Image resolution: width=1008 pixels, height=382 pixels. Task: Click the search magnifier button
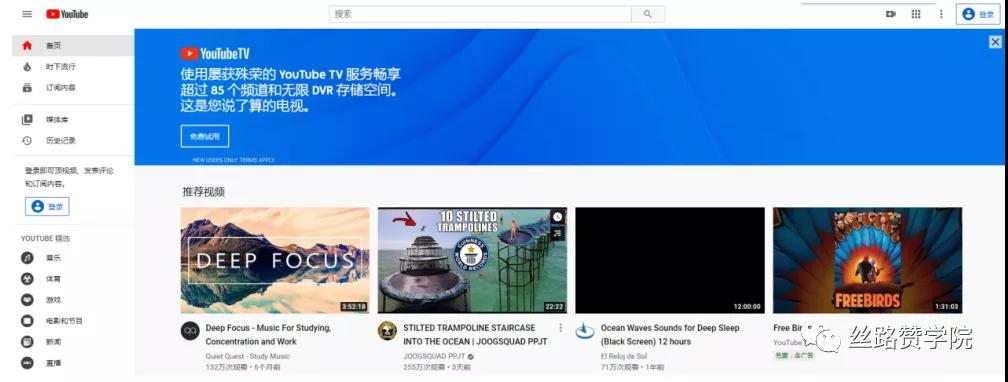[647, 14]
